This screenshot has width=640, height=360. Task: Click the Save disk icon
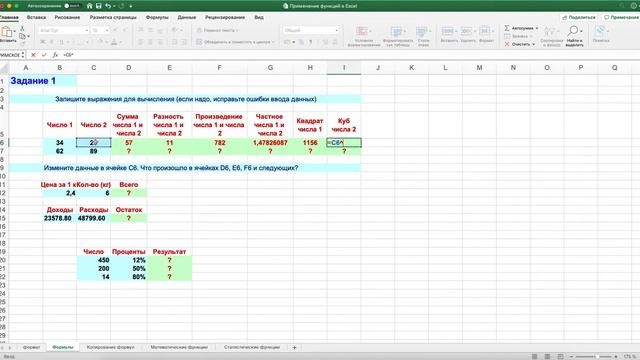click(x=98, y=6)
